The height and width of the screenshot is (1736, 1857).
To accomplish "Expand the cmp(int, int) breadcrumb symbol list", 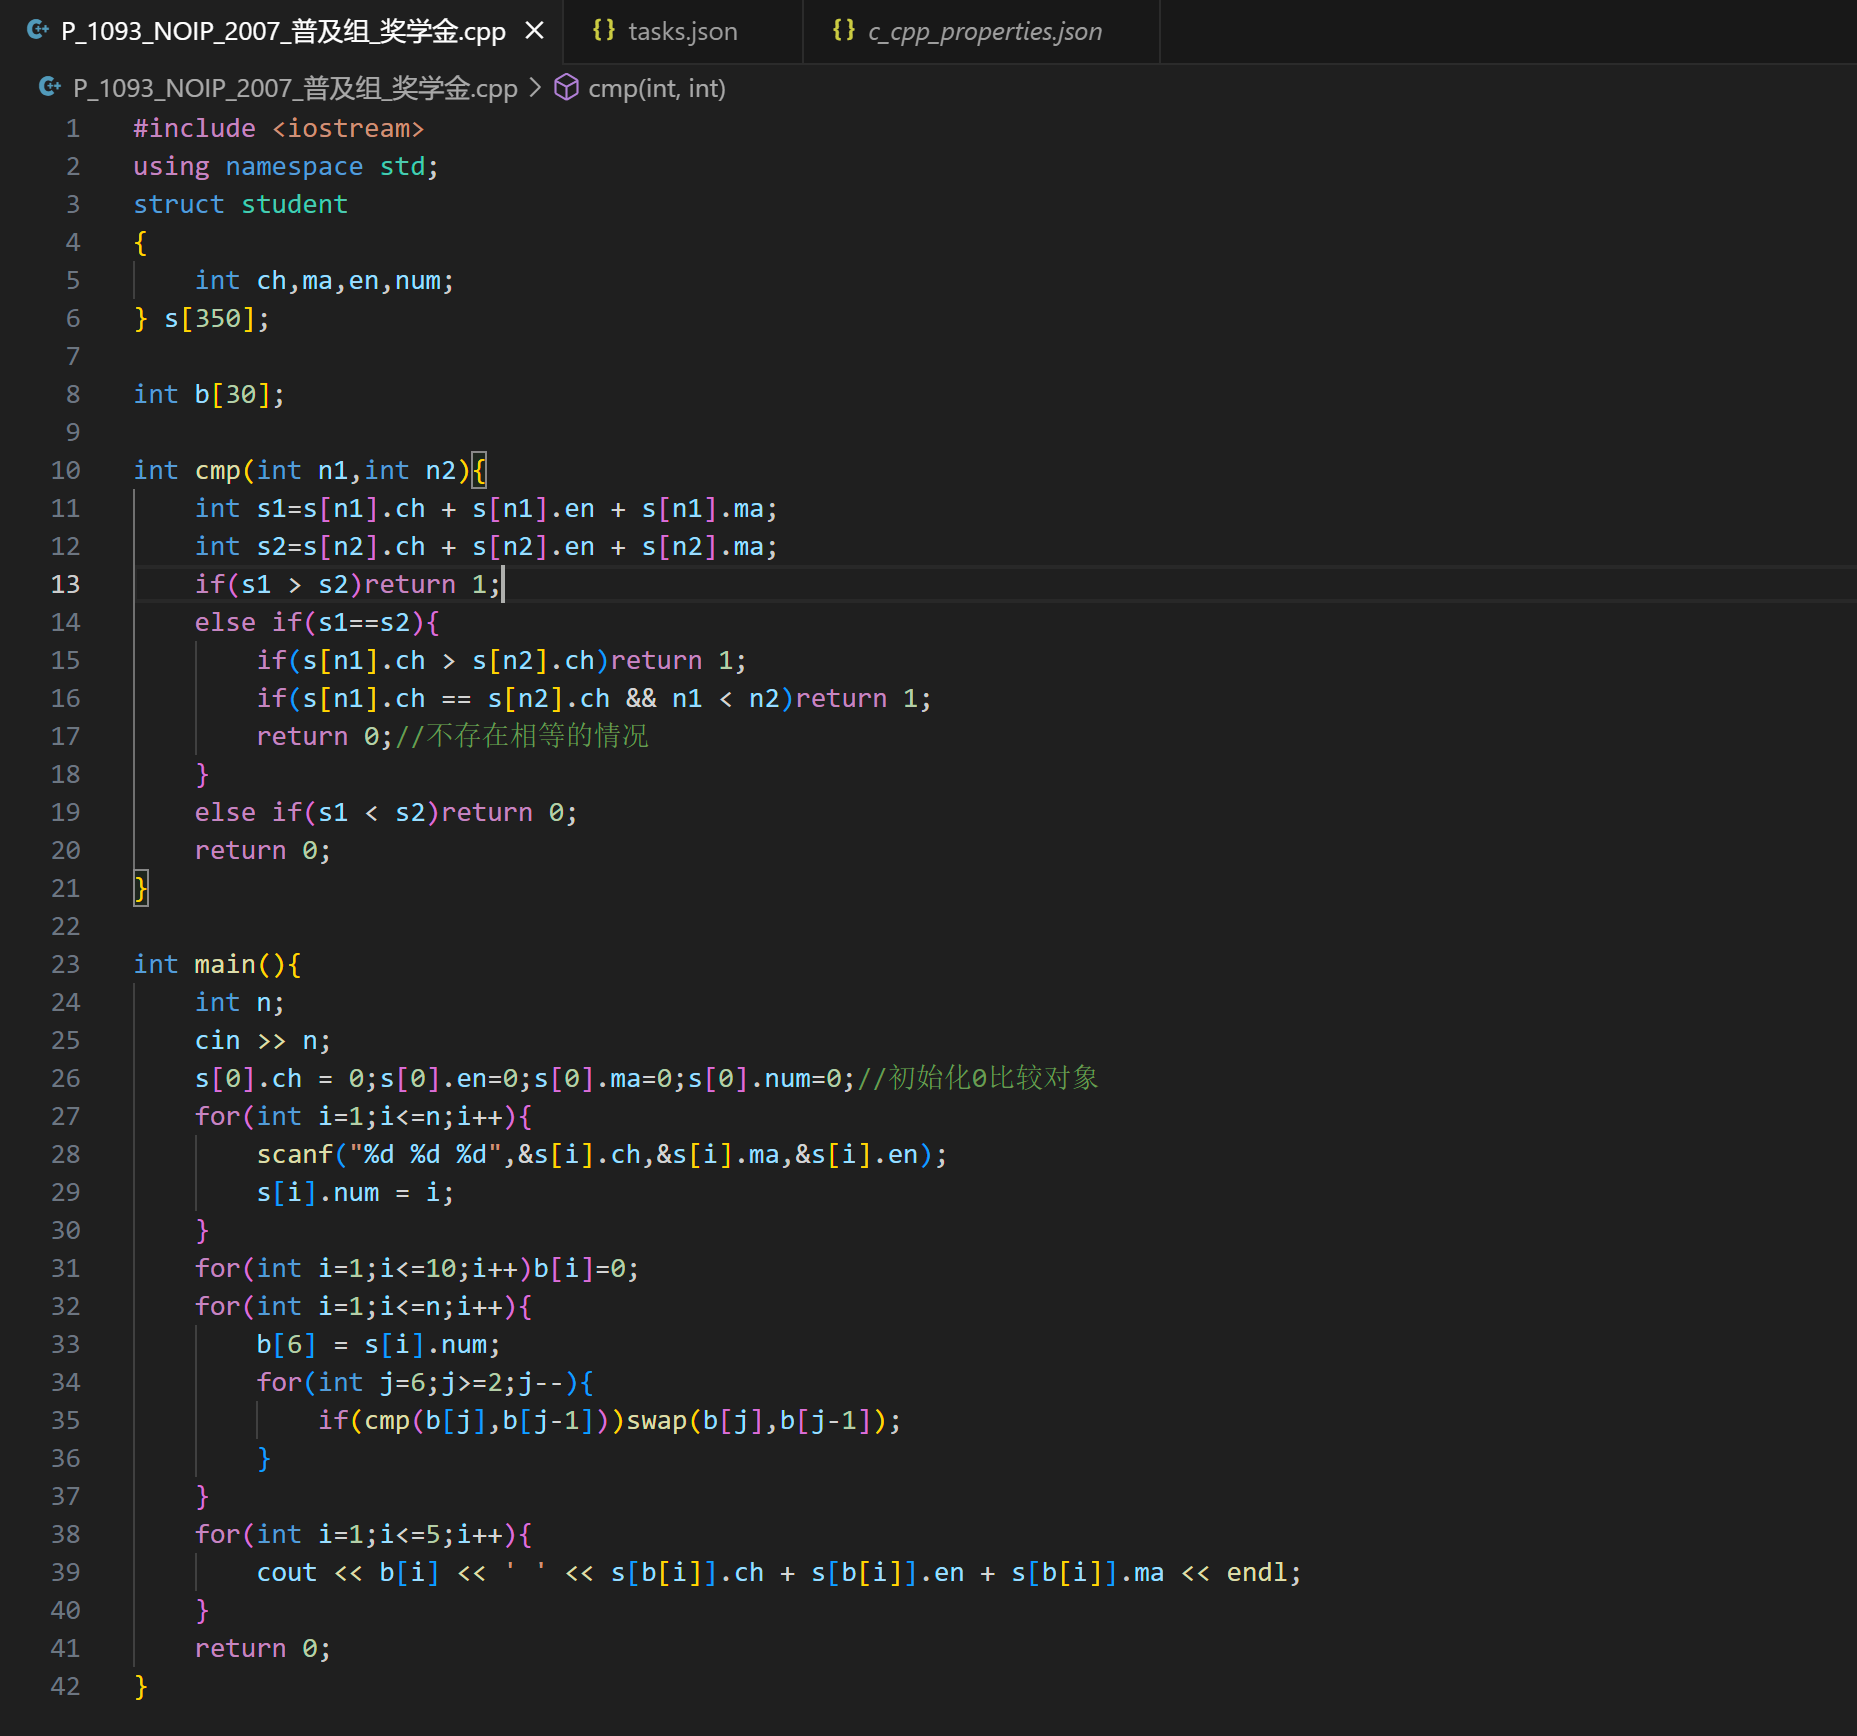I will click(x=656, y=88).
